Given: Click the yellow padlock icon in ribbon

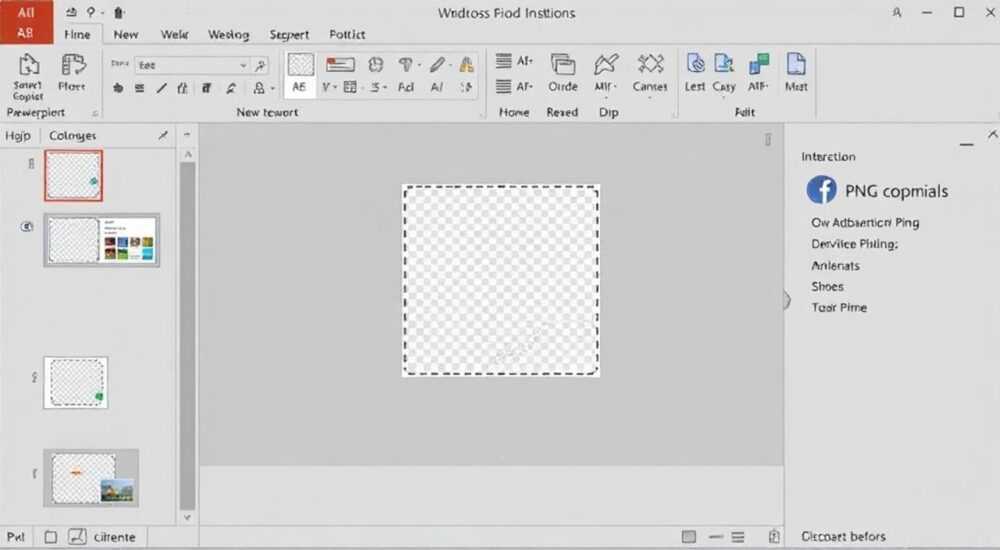Looking at the screenshot, I should click(467, 64).
